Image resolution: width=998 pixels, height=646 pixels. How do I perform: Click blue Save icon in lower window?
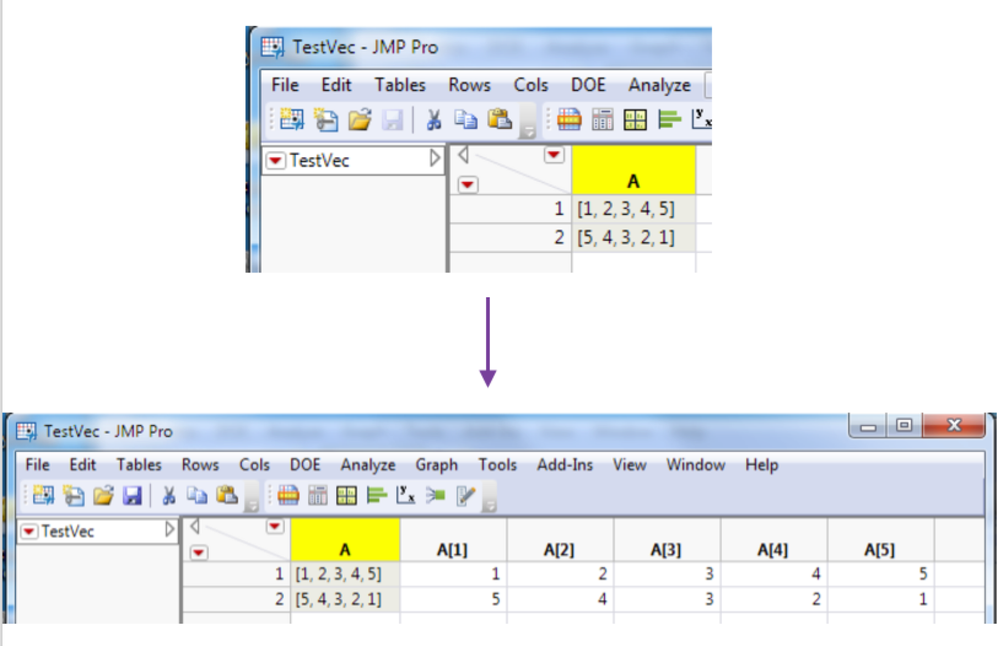click(x=132, y=495)
